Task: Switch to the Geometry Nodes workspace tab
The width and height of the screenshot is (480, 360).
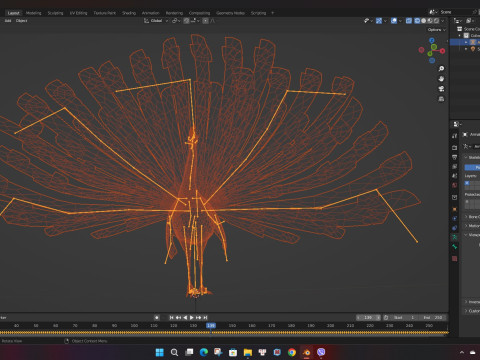Action: (230, 13)
